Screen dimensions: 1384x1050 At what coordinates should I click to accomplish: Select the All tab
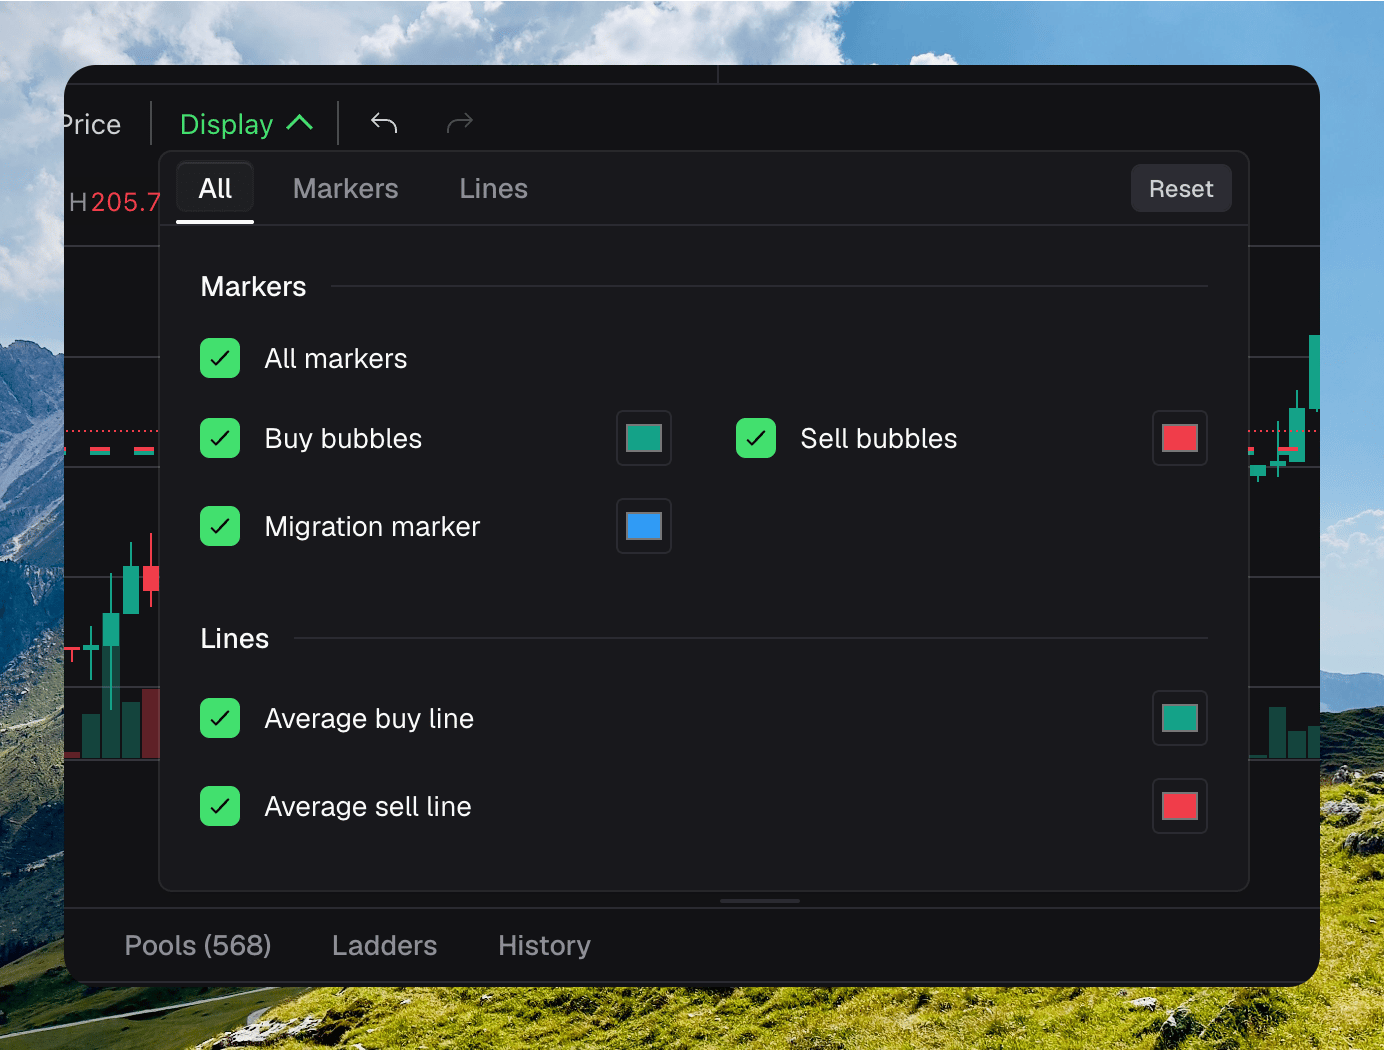pyautogui.click(x=215, y=189)
